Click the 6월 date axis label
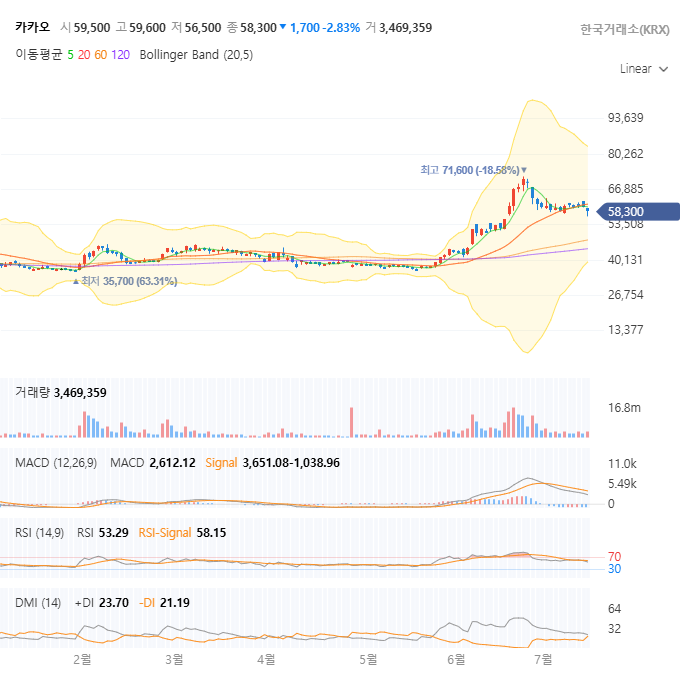The image size is (680, 697). (x=456, y=659)
